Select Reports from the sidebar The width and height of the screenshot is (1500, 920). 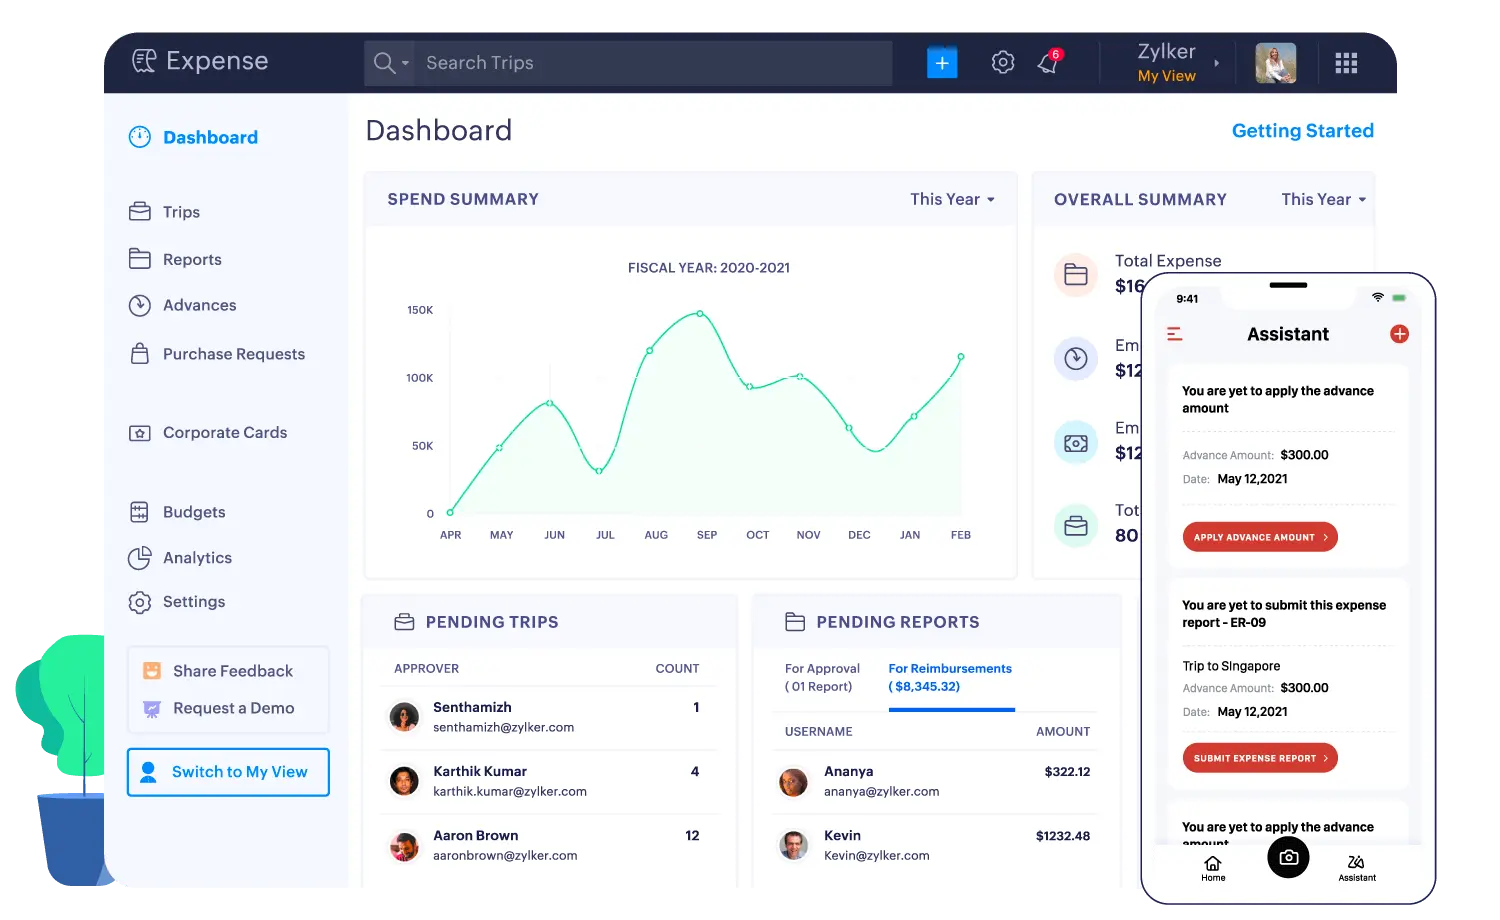(x=192, y=259)
